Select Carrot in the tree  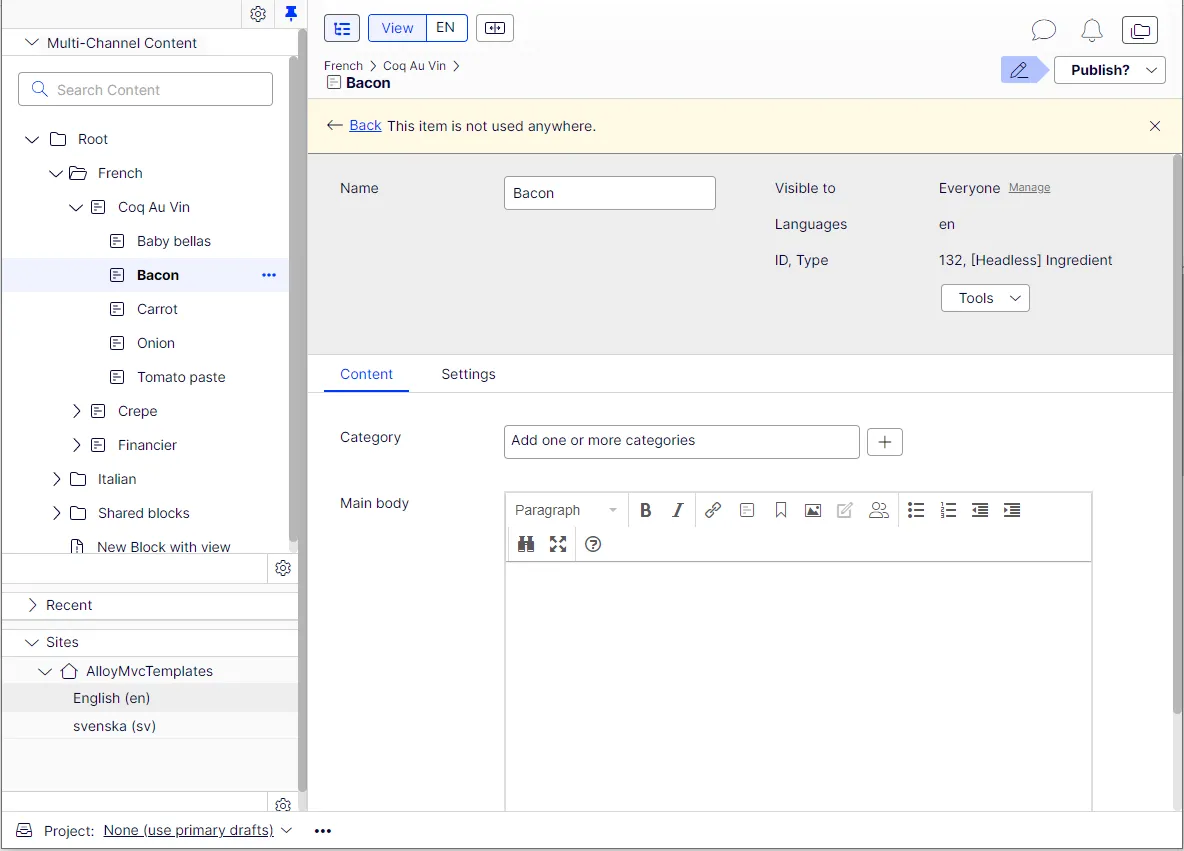click(x=157, y=309)
